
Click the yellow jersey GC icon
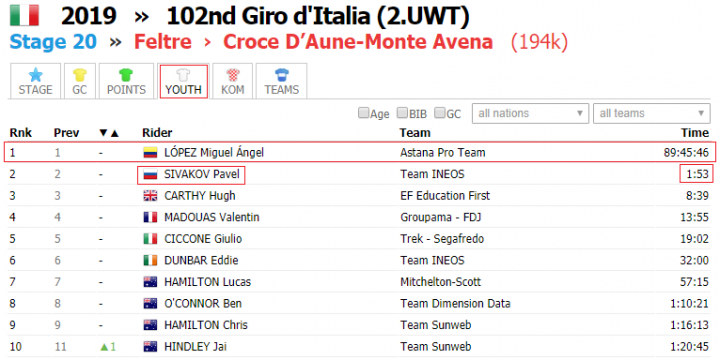(x=79, y=74)
